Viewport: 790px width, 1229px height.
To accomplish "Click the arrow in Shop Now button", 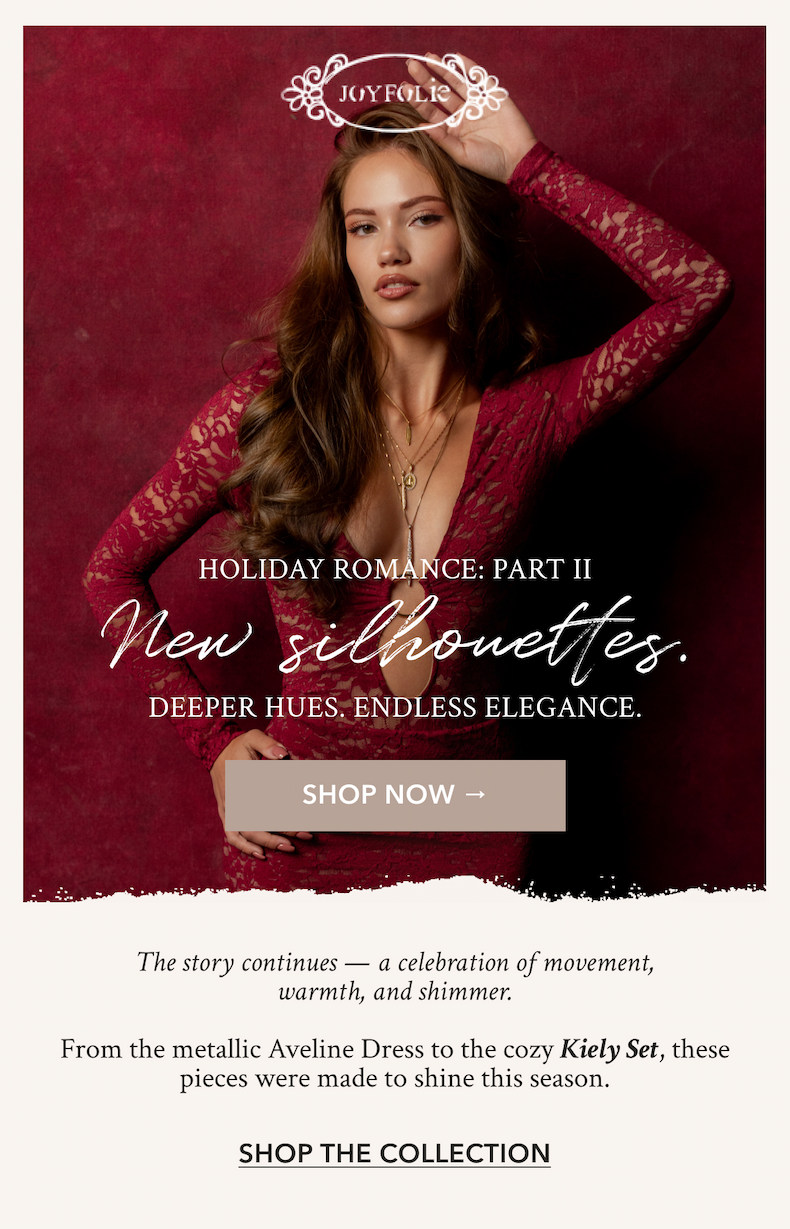I will coord(475,794).
